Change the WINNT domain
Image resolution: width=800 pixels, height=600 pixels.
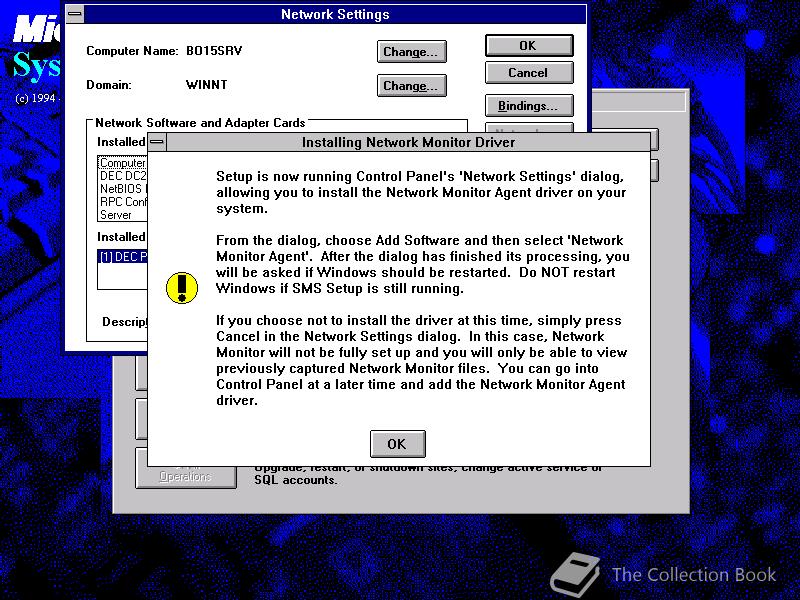pos(412,86)
